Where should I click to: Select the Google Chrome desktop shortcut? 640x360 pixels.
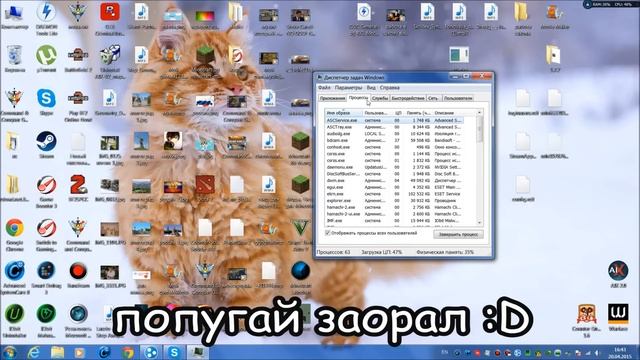14,235
